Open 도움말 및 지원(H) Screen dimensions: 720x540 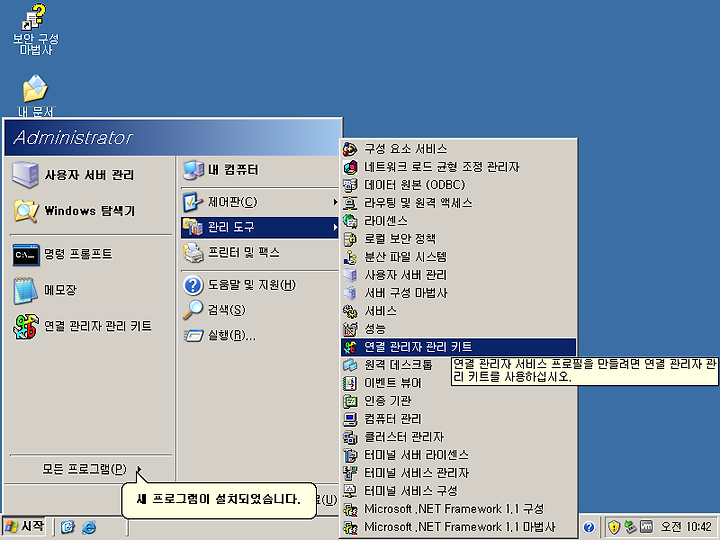pos(259,285)
